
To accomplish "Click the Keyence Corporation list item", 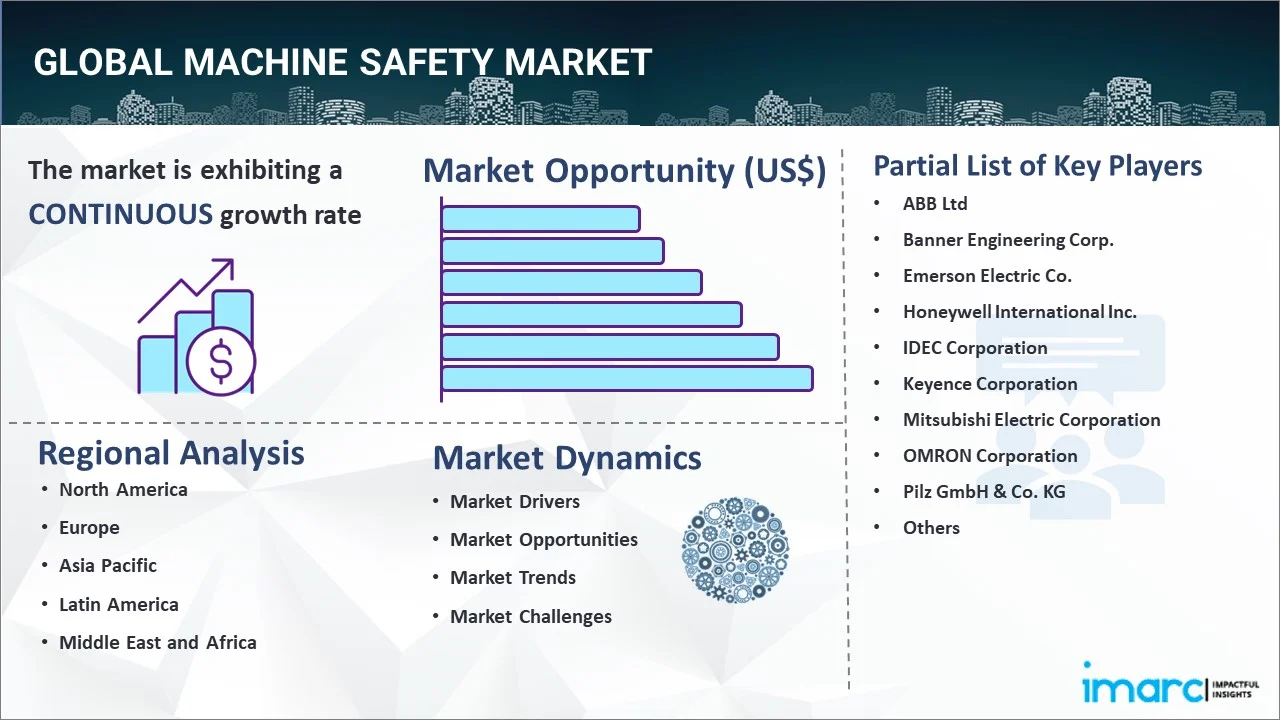I will coord(990,384).
